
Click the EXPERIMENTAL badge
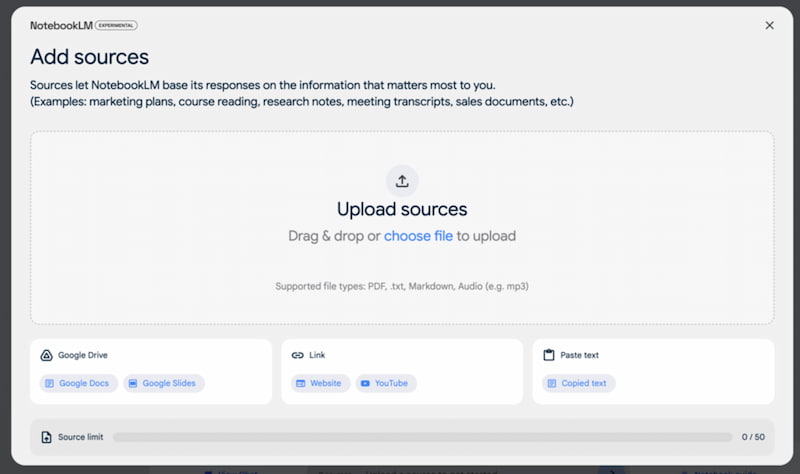(116, 26)
